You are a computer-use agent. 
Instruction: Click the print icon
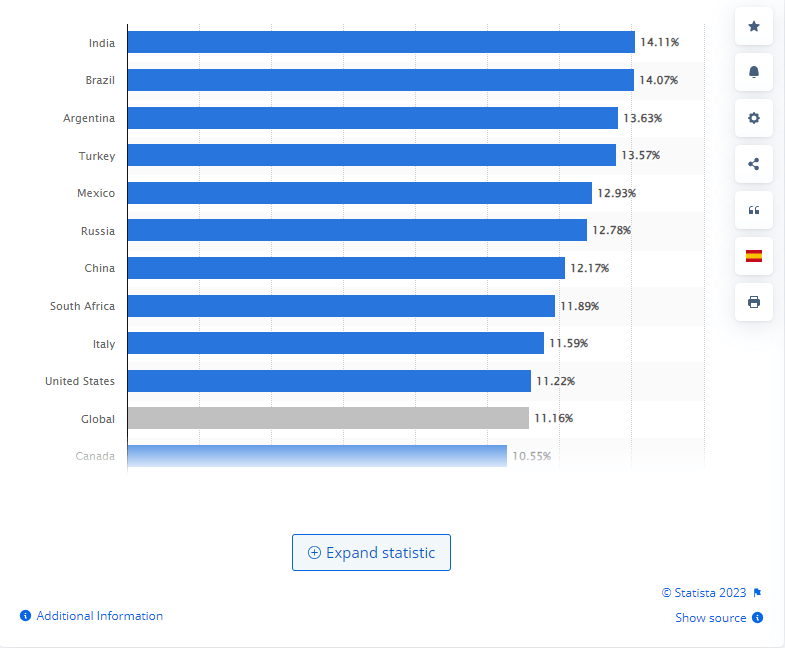point(754,302)
